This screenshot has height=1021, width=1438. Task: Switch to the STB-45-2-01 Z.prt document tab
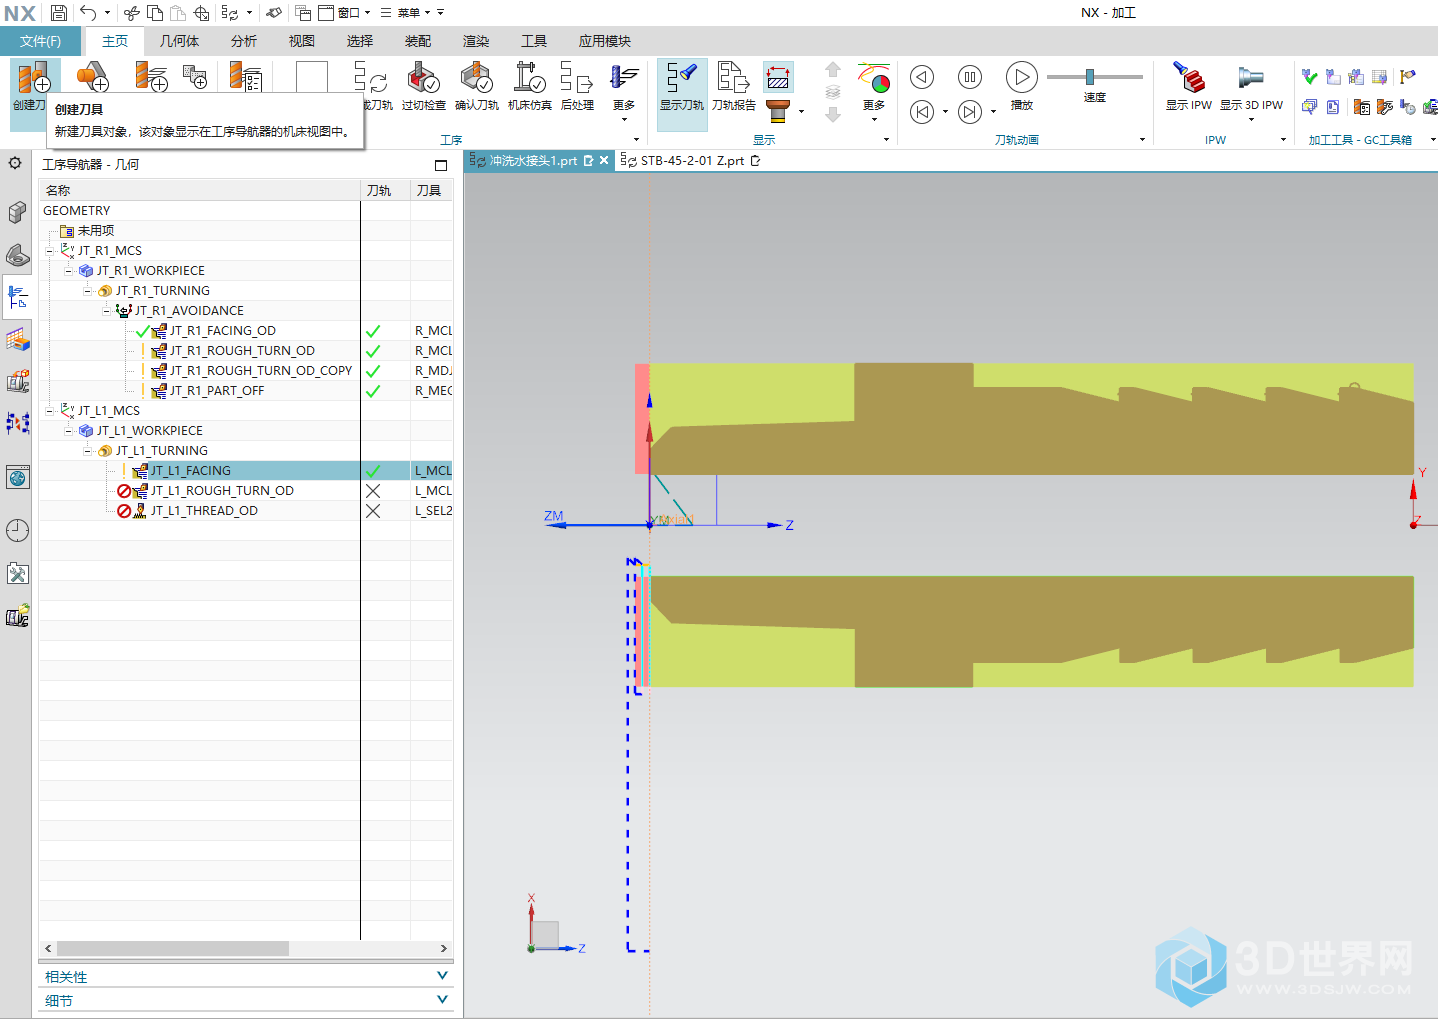[690, 161]
